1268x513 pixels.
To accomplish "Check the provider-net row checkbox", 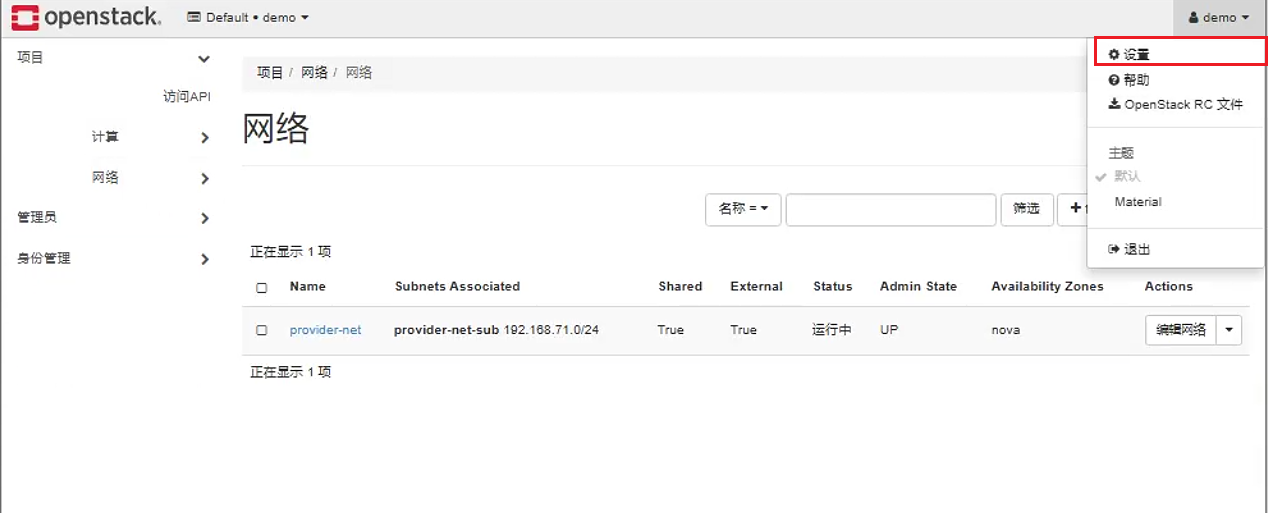I will click(262, 330).
